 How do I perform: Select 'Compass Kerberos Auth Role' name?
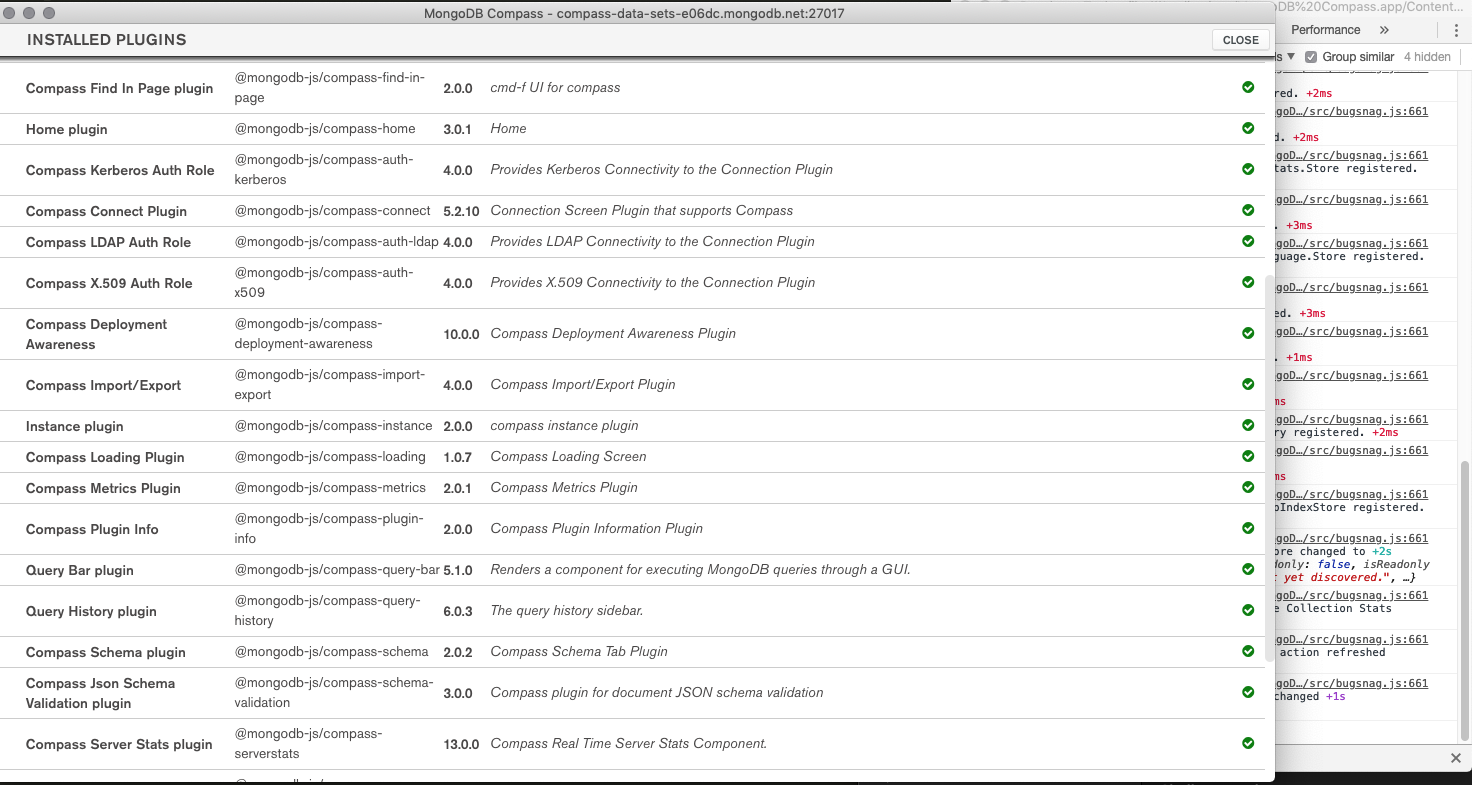tap(120, 170)
